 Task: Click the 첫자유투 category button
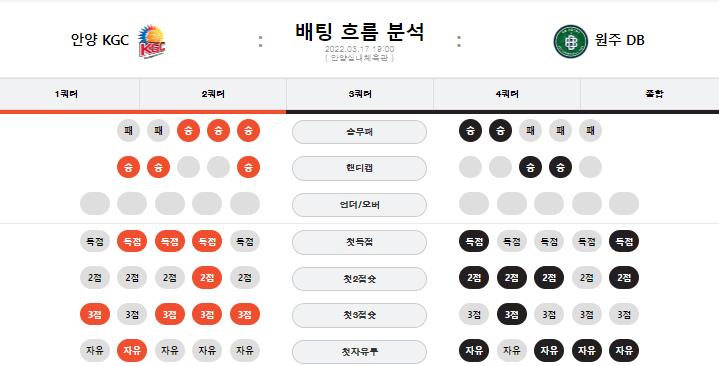pos(360,352)
